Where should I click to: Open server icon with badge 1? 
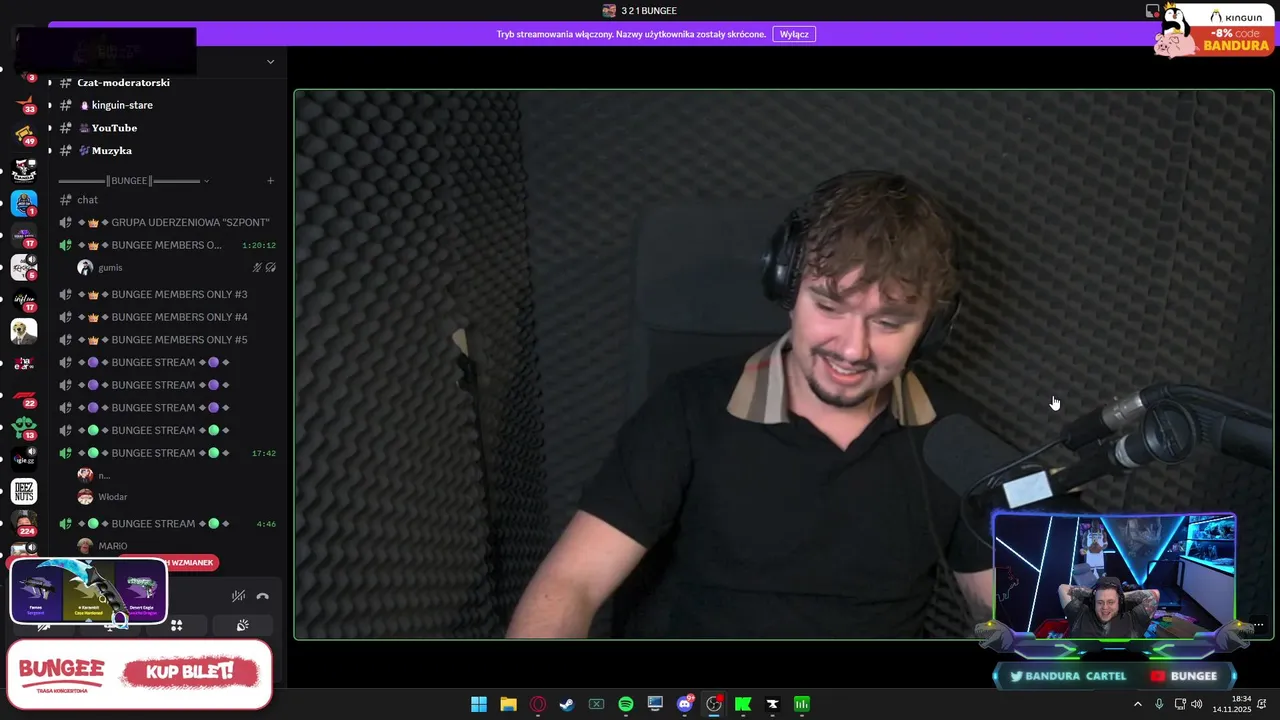[24, 204]
